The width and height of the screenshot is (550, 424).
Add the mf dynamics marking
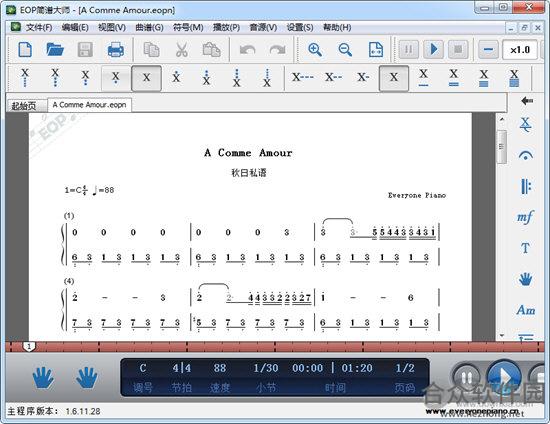point(525,217)
